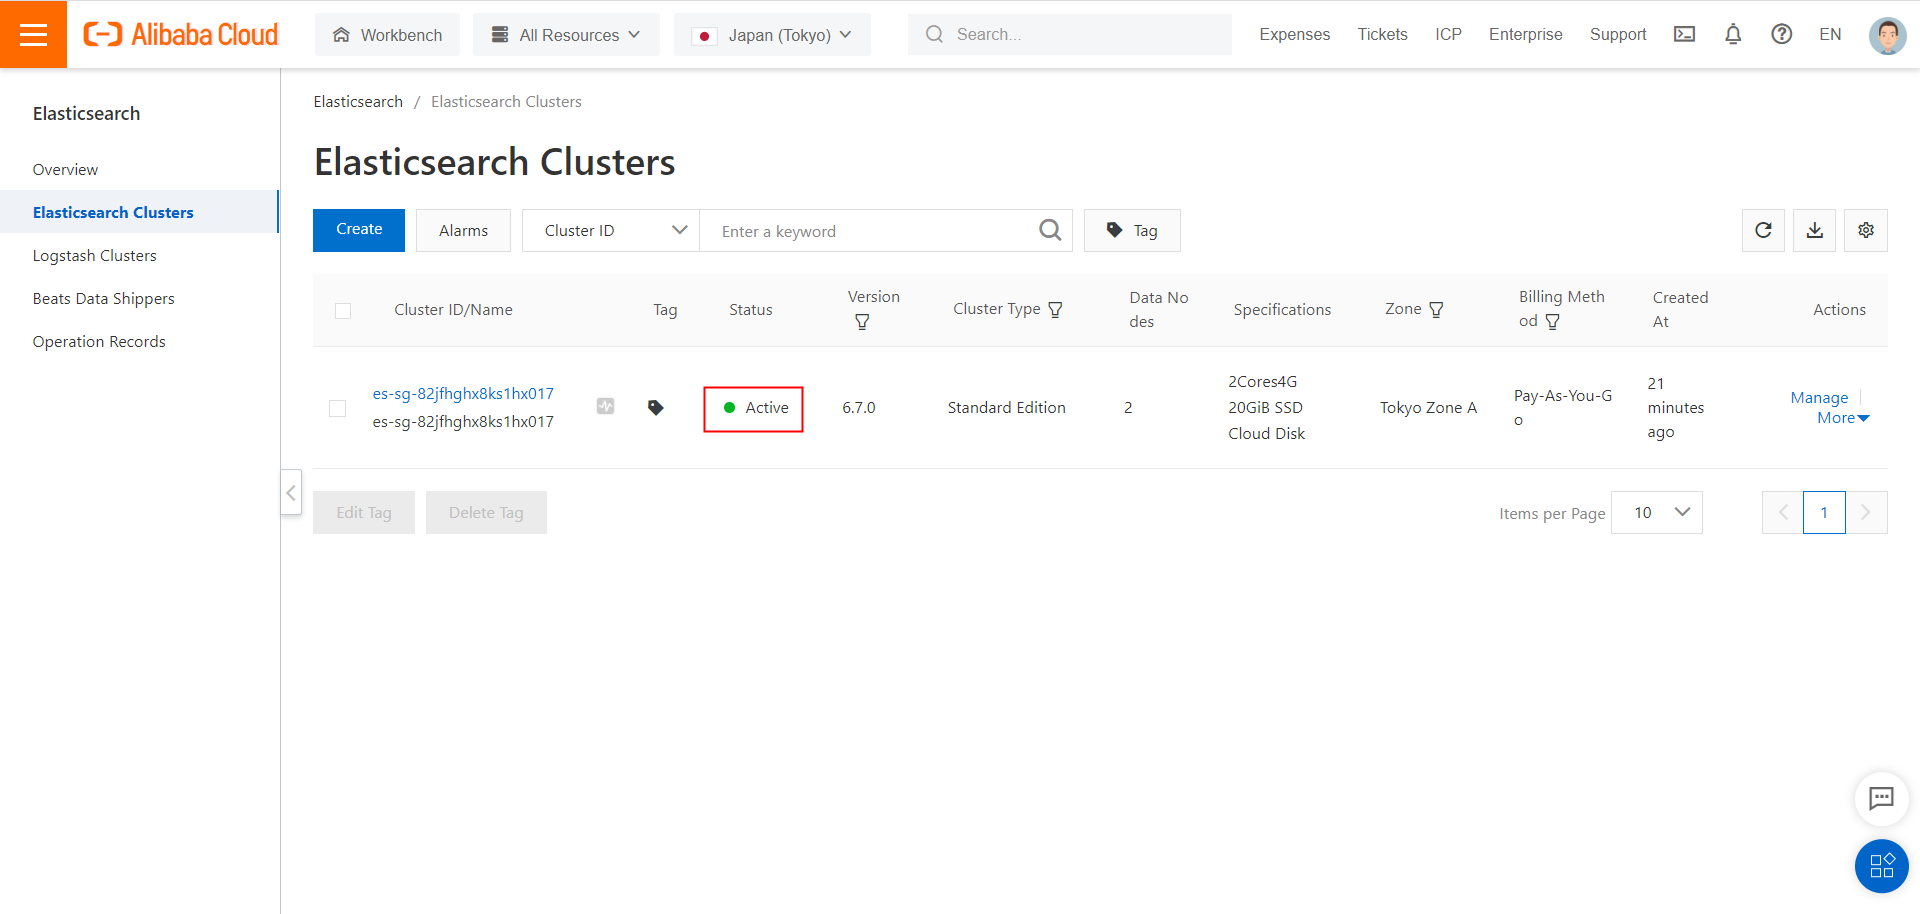Click the Delete Tag button

(x=486, y=512)
